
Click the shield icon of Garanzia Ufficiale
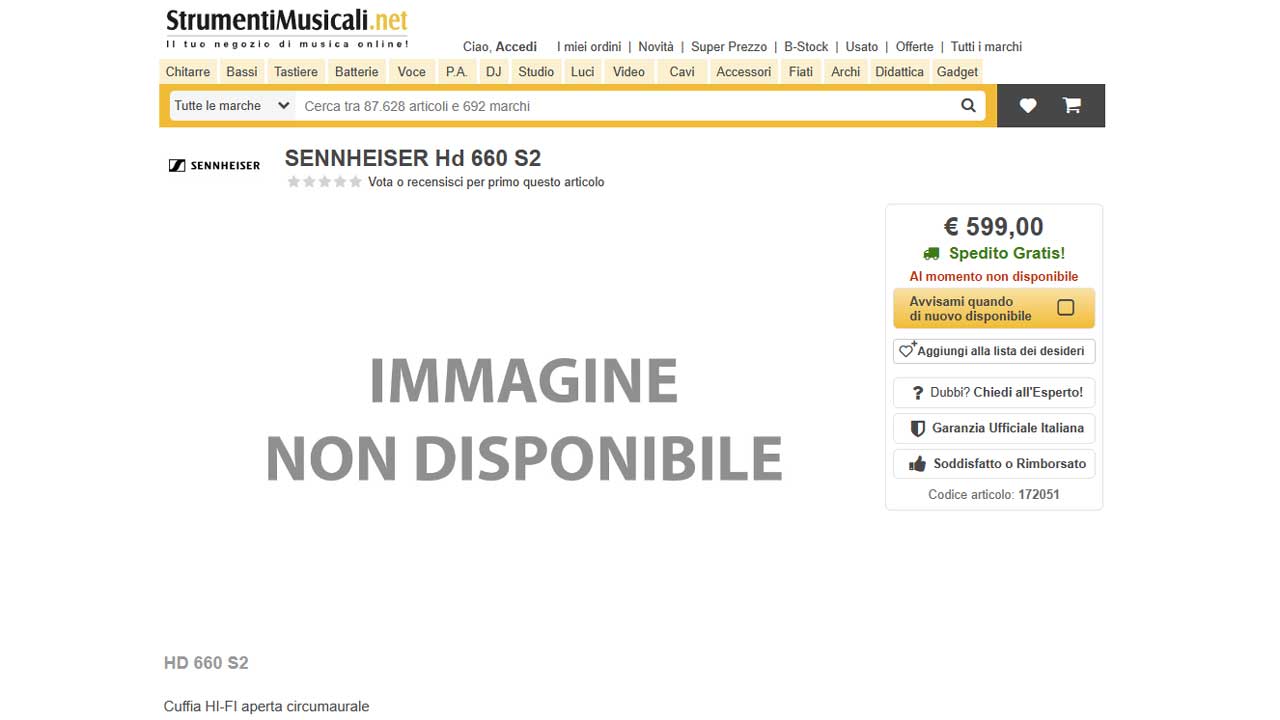tap(917, 428)
